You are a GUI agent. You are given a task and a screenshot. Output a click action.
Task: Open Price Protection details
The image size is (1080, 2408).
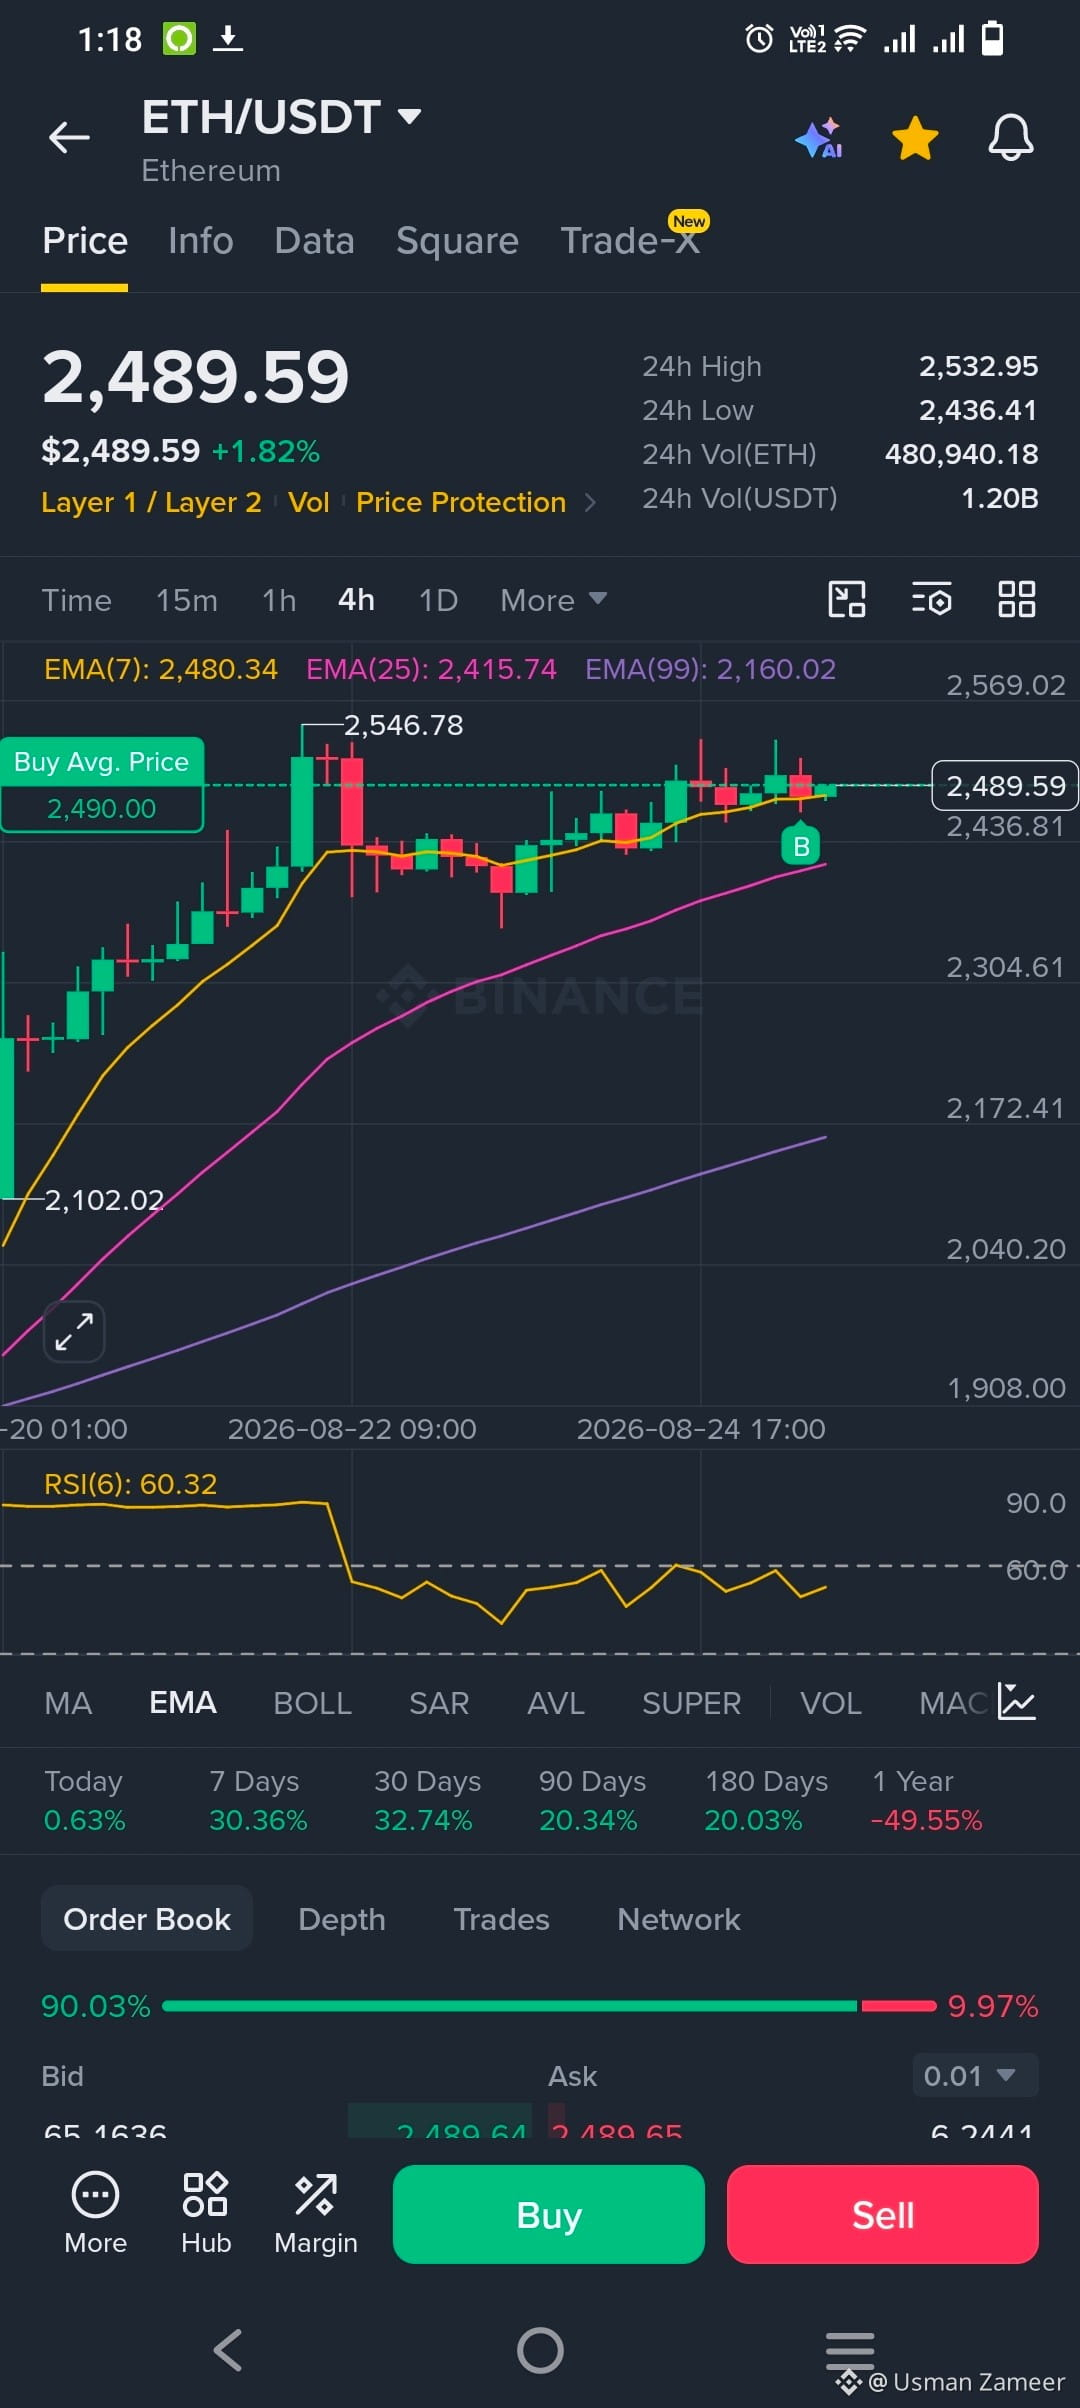(x=461, y=502)
